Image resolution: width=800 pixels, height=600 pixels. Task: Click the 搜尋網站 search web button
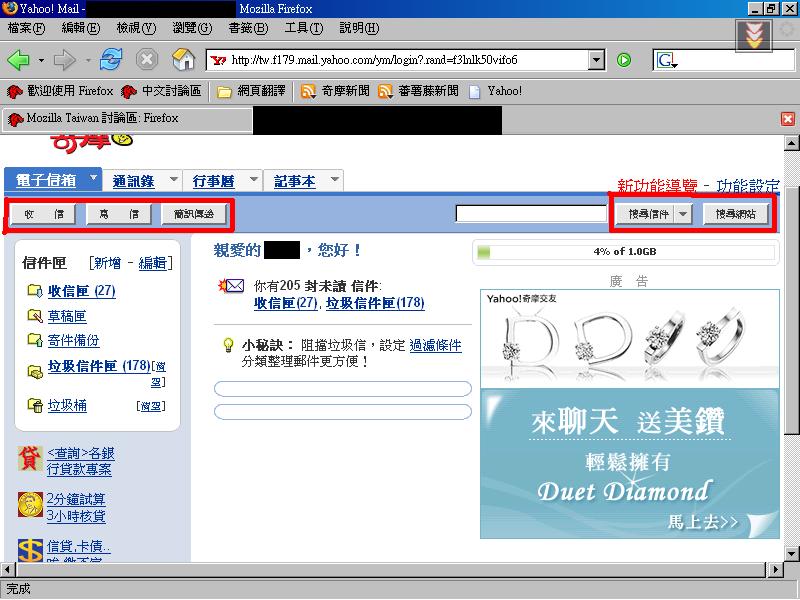pos(735,214)
